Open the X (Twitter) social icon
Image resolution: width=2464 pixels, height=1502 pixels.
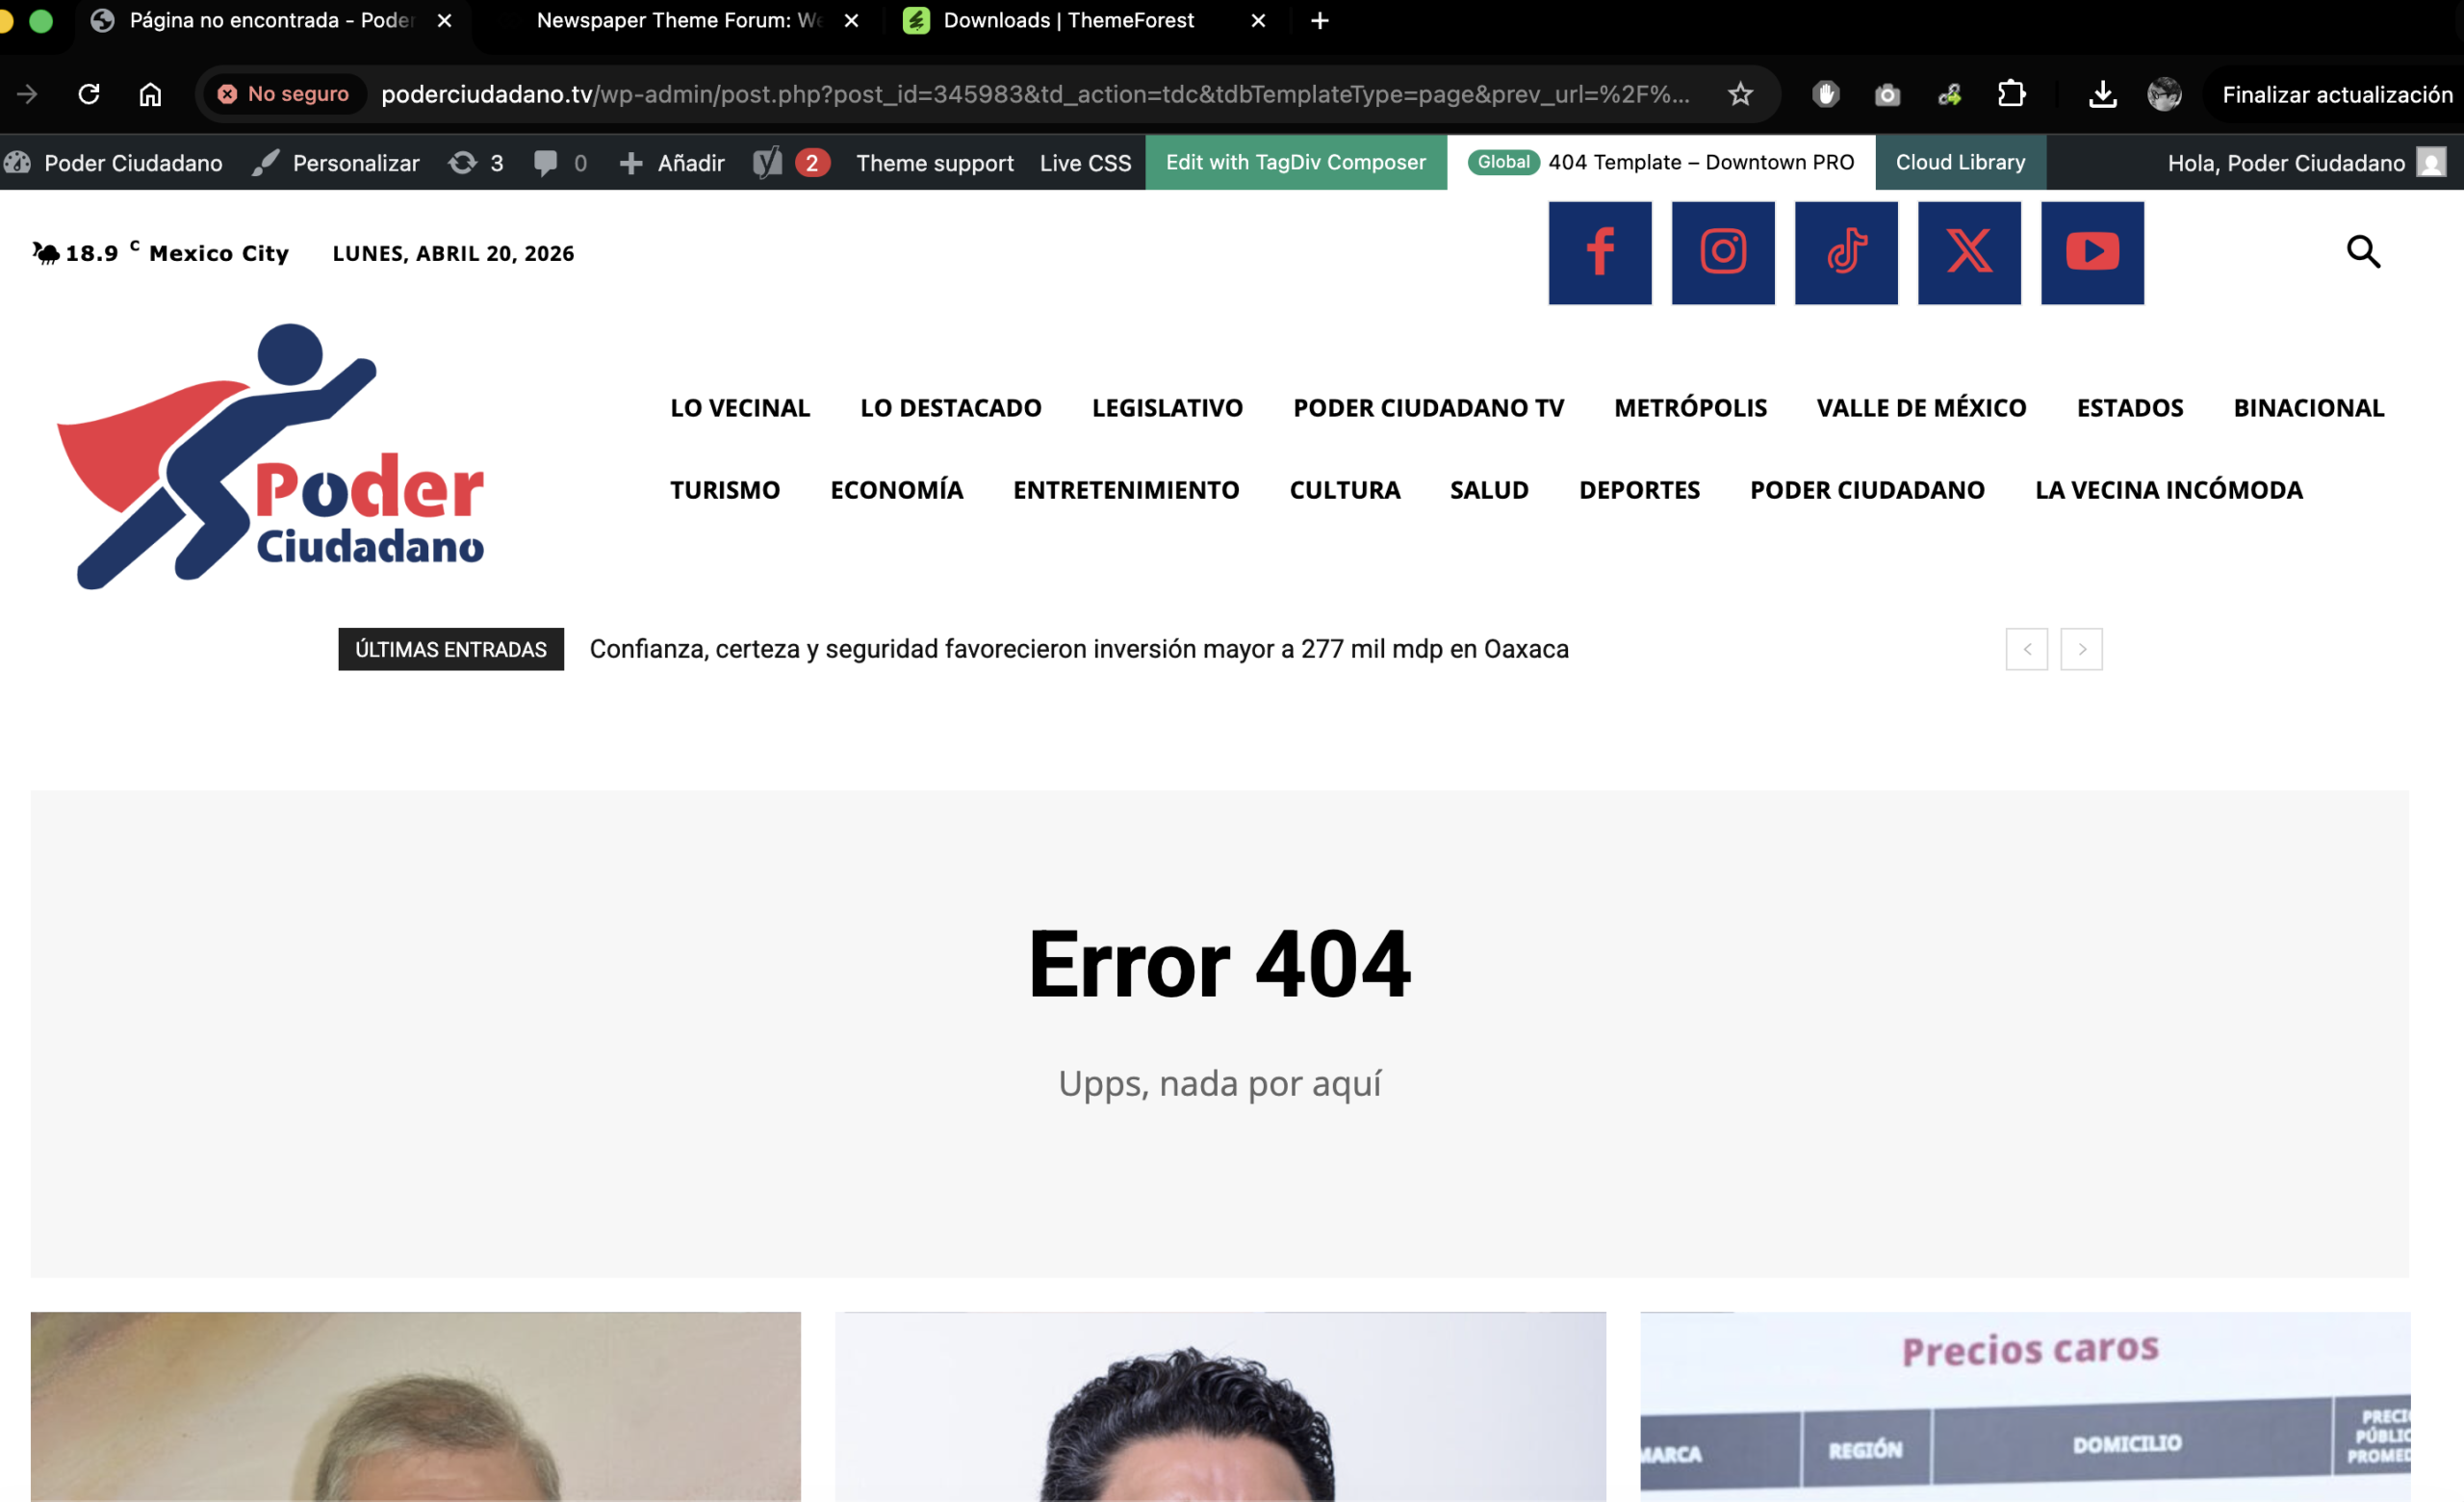point(1969,252)
